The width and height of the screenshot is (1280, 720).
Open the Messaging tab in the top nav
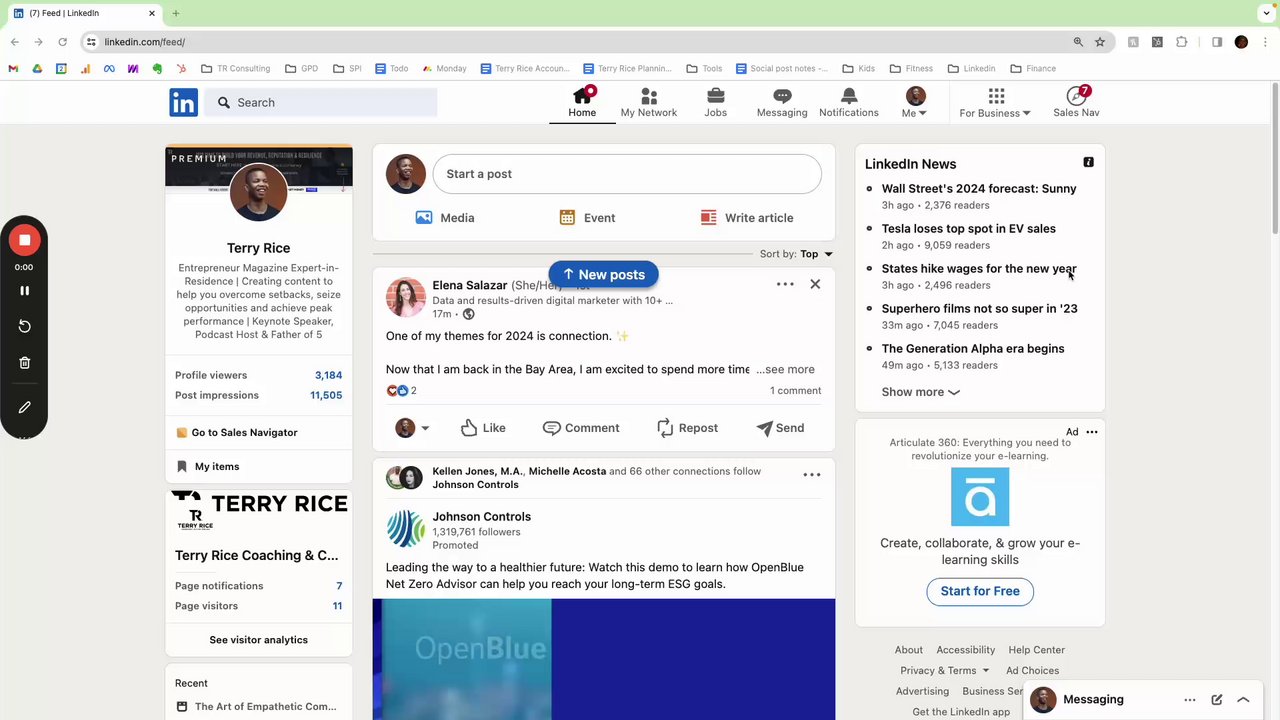coord(782,102)
